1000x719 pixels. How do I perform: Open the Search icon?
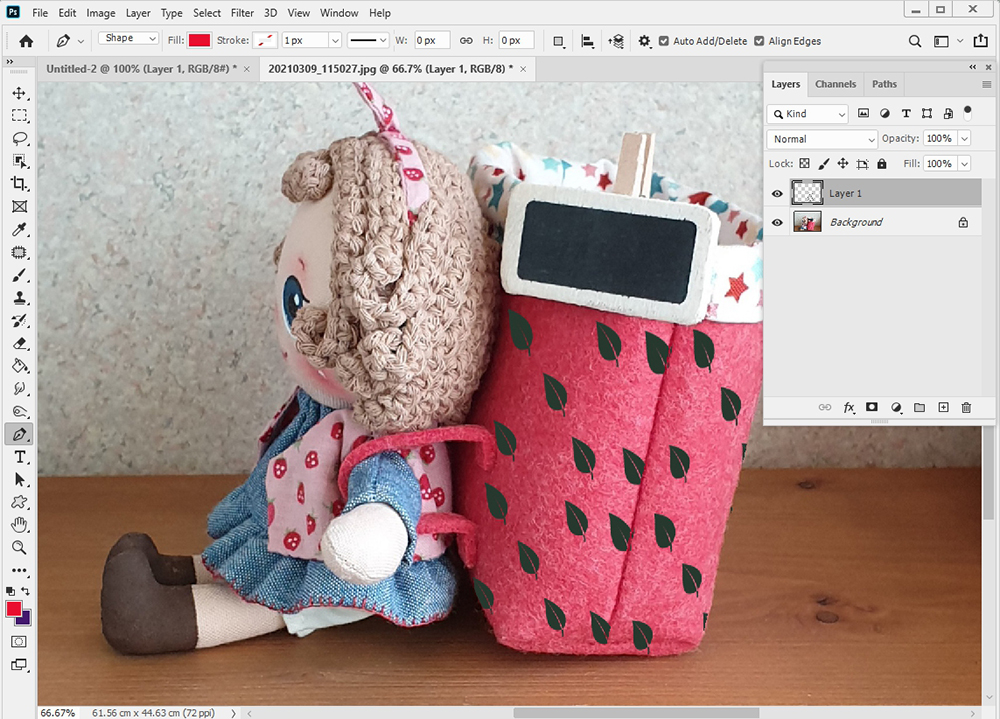[x=915, y=41]
